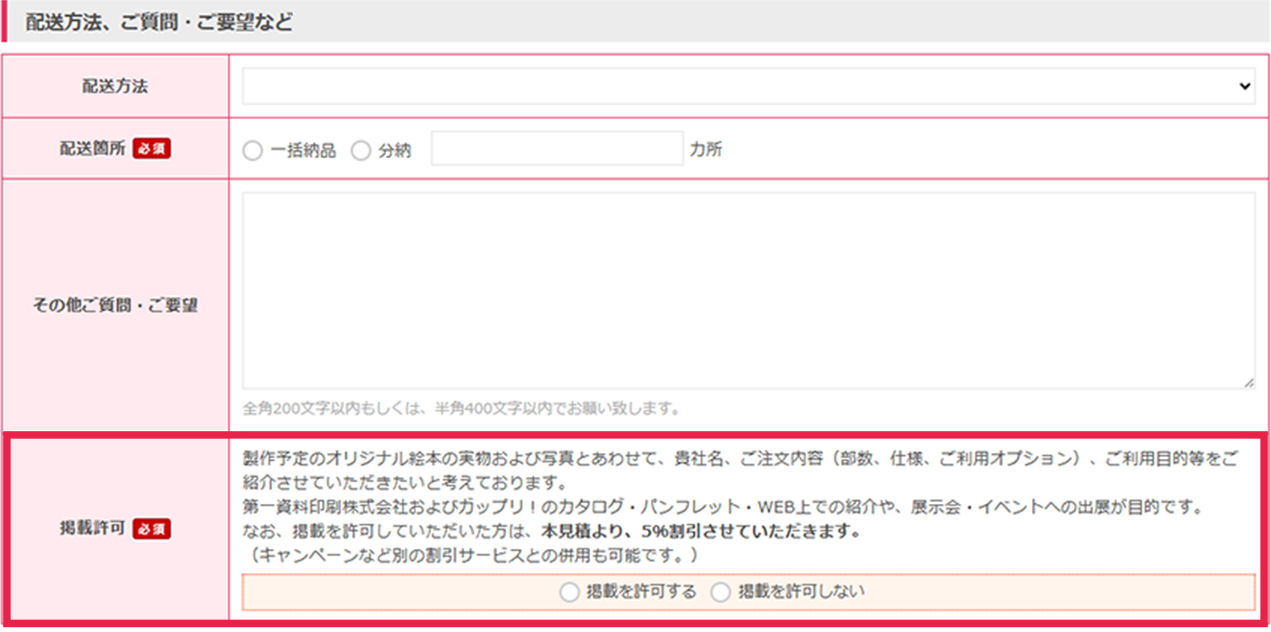Grab the textarea resize handle corner

[1249, 382]
